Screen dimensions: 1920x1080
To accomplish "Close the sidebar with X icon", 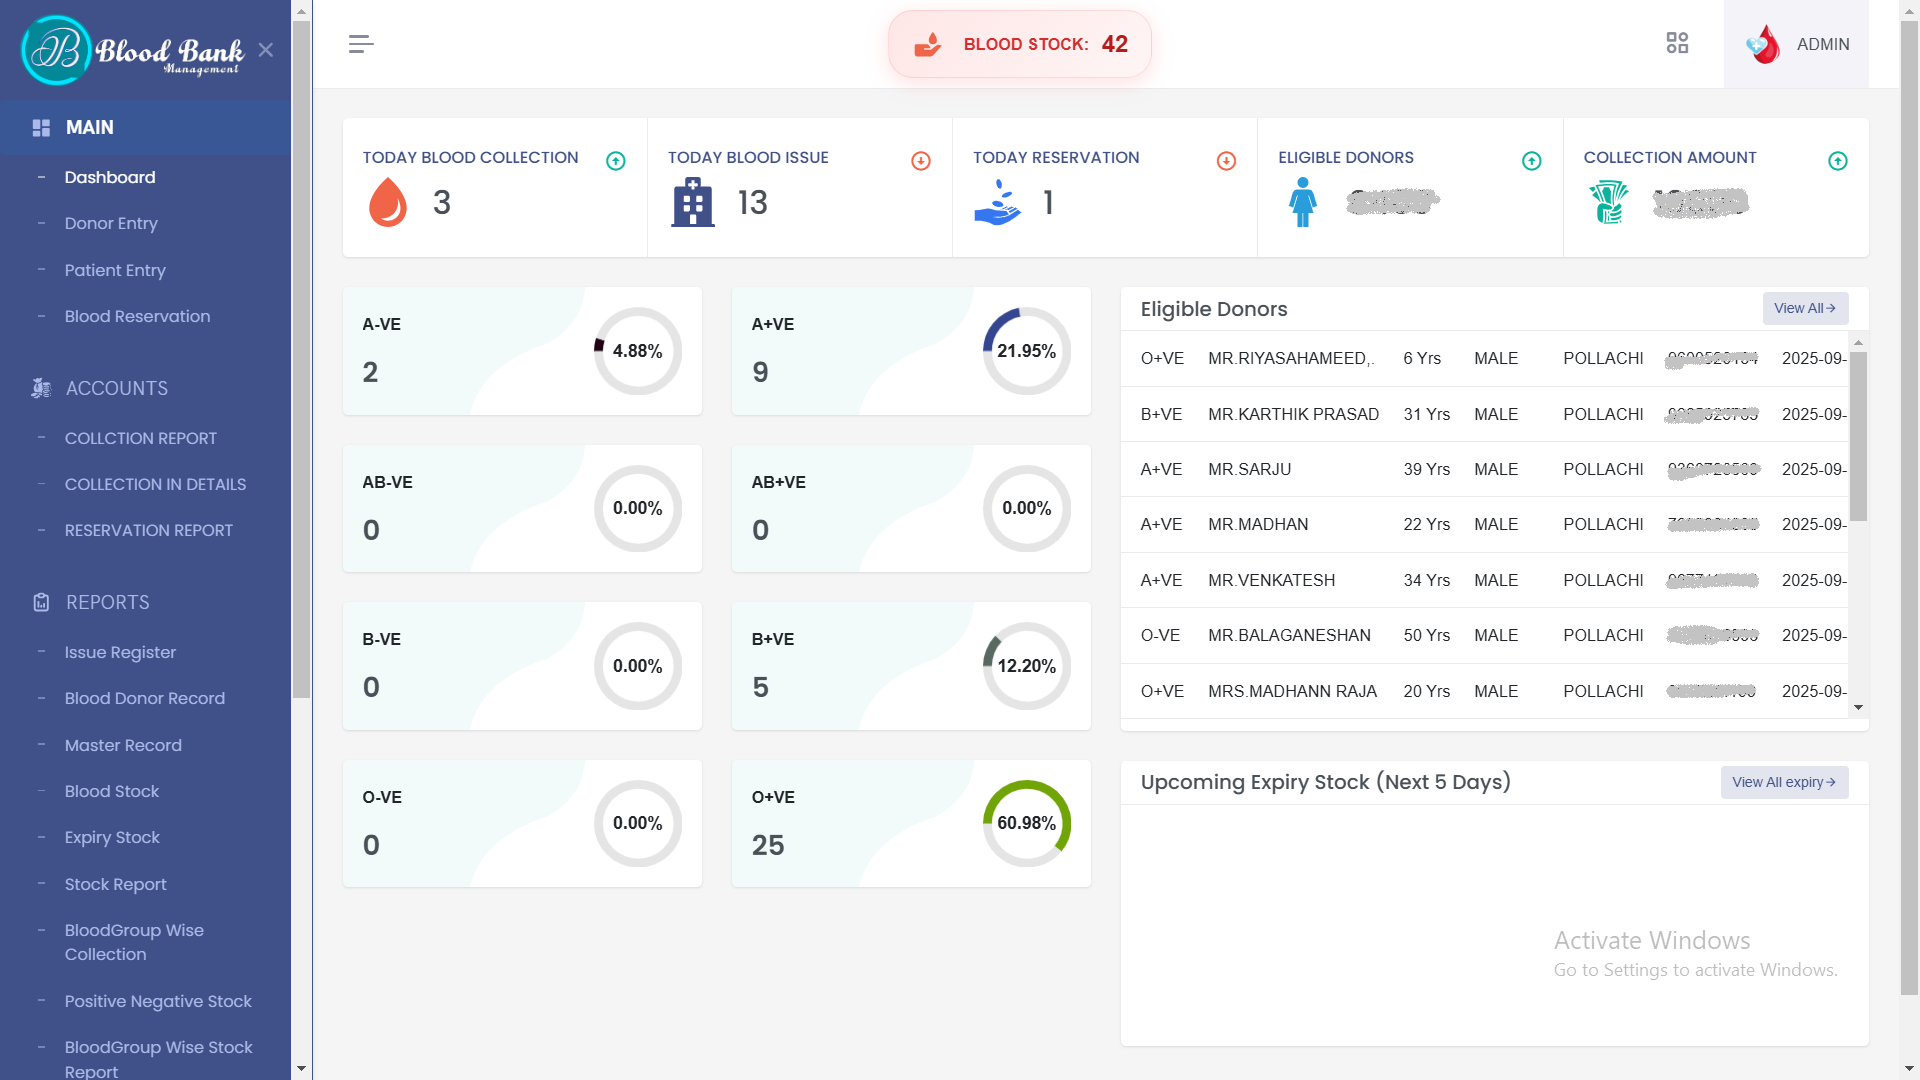I will coord(265,50).
